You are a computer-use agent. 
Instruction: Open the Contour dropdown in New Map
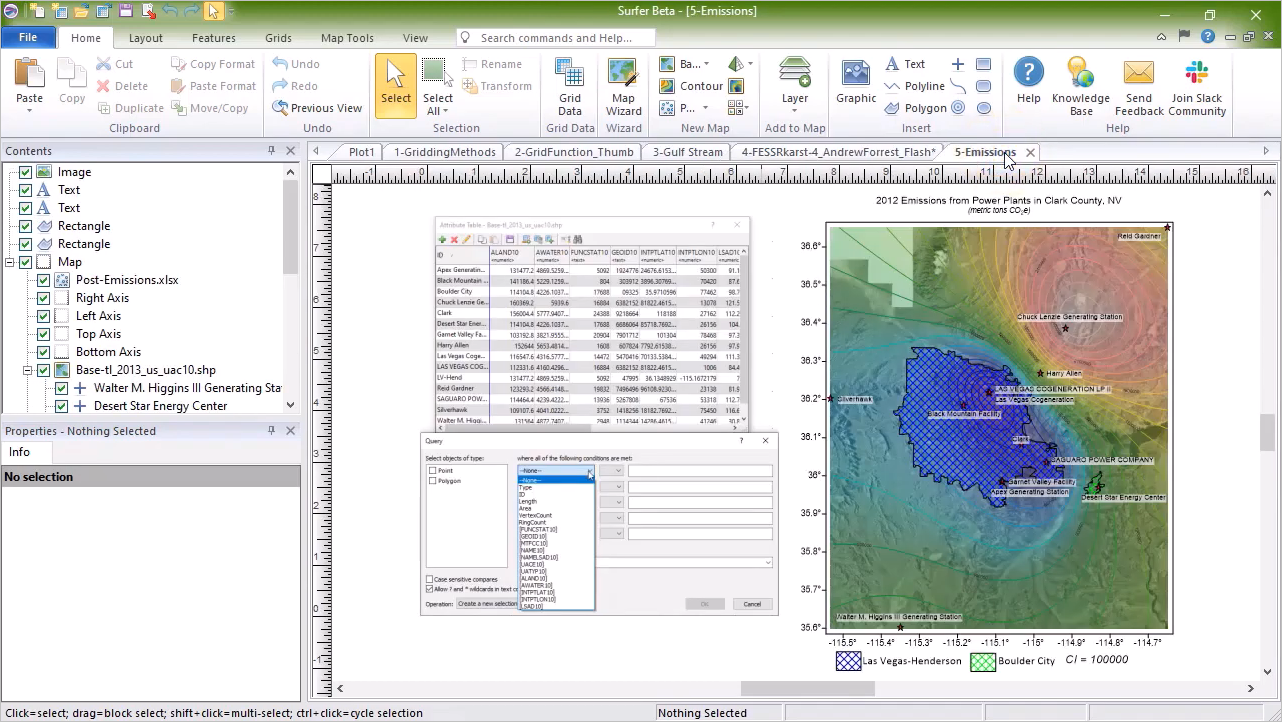click(700, 86)
